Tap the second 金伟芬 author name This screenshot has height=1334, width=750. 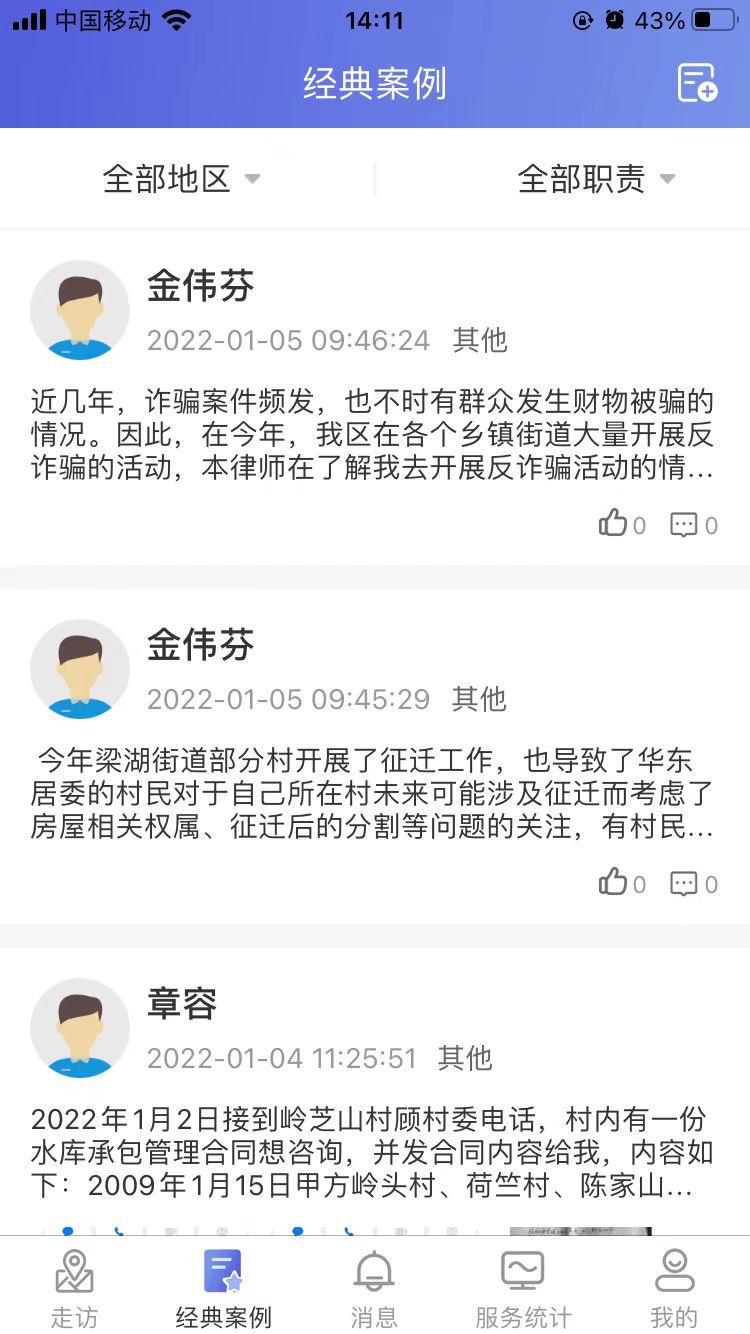pyautogui.click(x=201, y=645)
